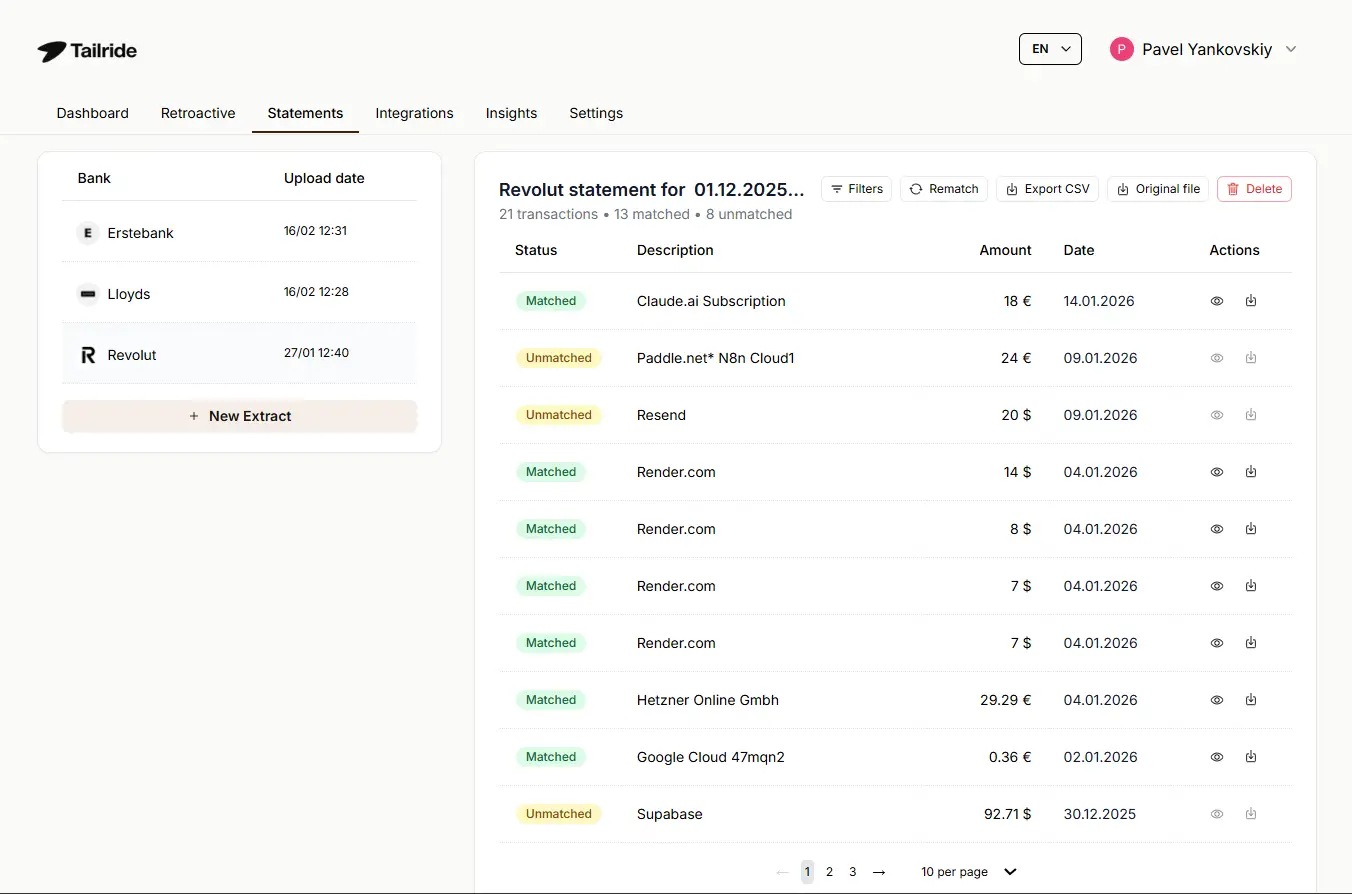Open the Filters button
The image size is (1352, 894).
[857, 189]
